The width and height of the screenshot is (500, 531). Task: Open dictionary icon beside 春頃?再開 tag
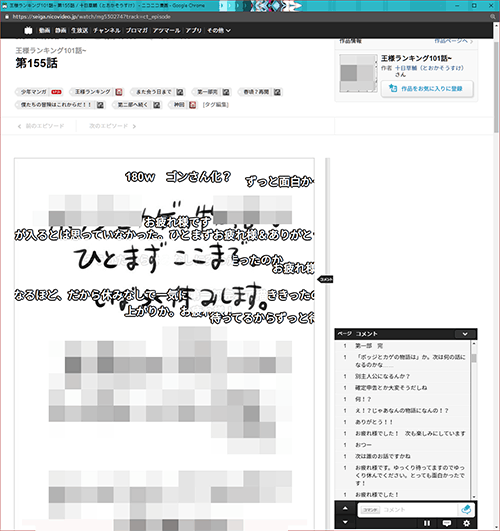point(277,92)
